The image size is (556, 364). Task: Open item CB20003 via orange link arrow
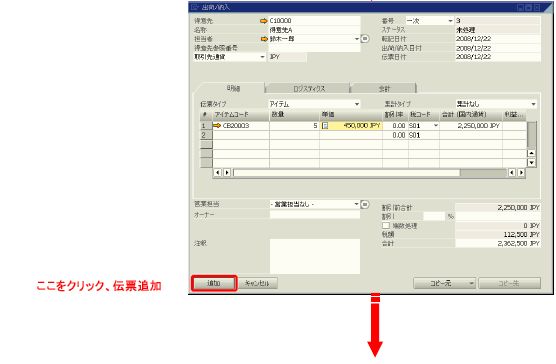[x=217, y=125]
